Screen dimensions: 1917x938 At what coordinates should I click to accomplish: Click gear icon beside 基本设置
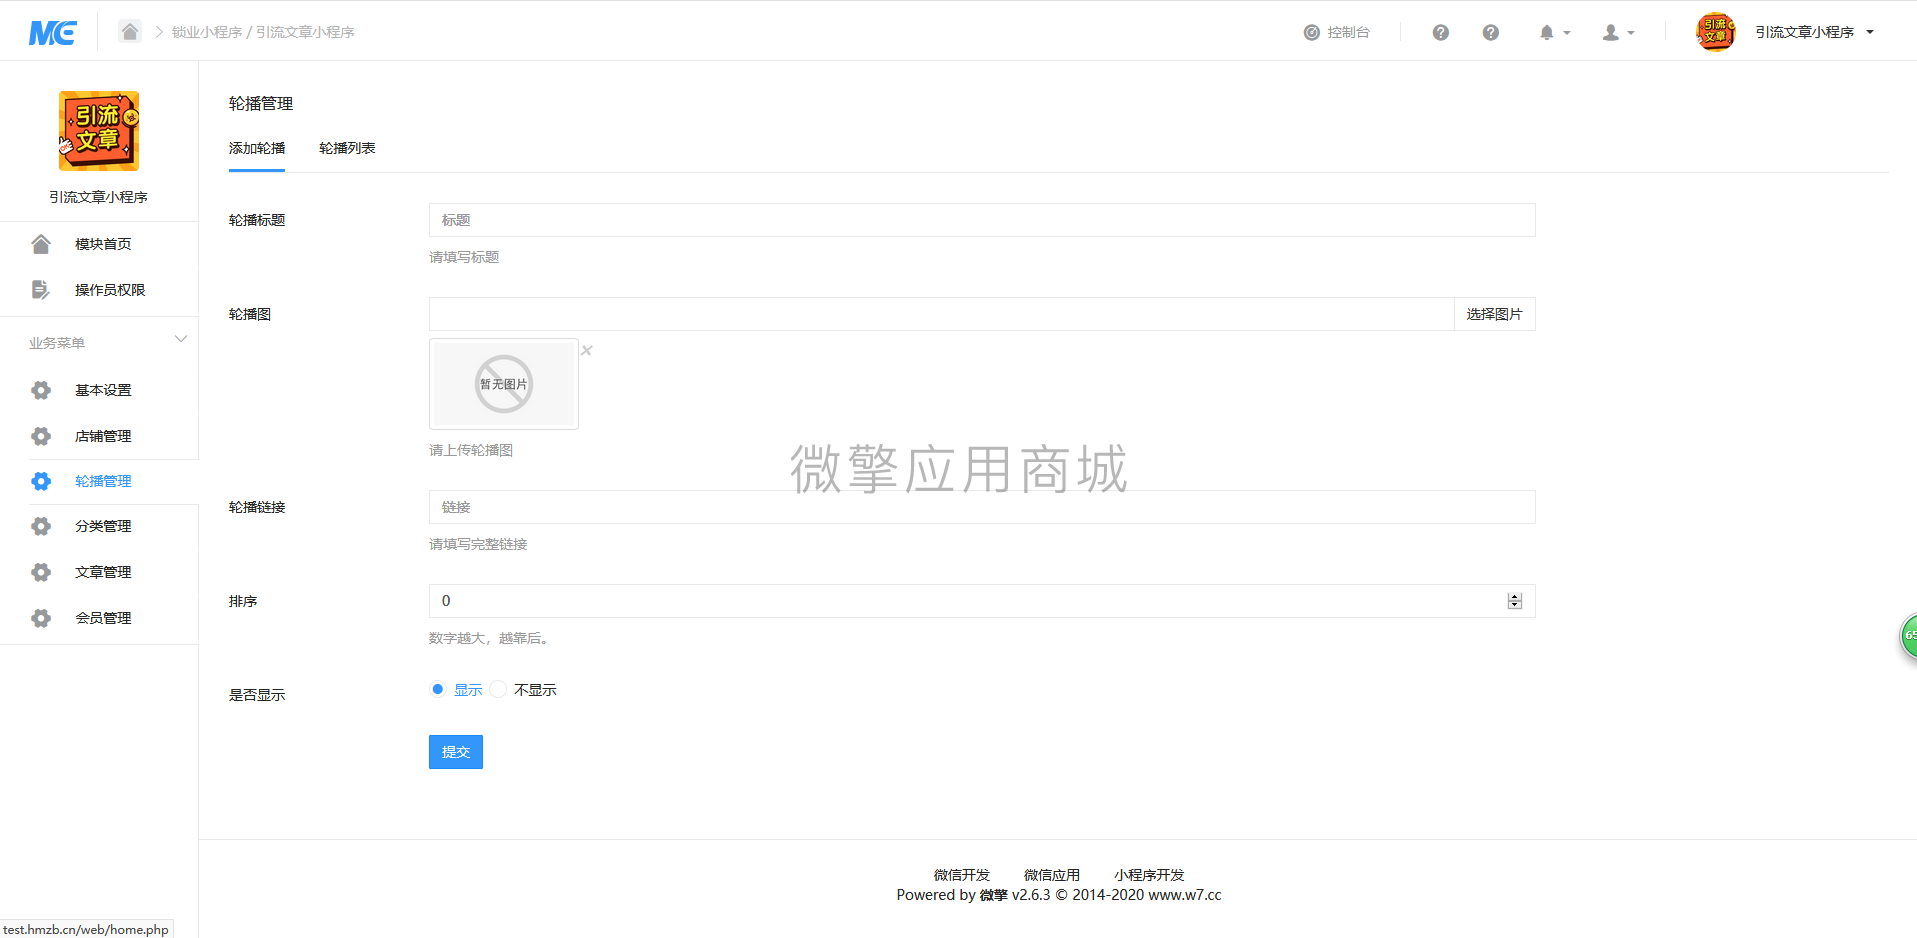coord(41,390)
